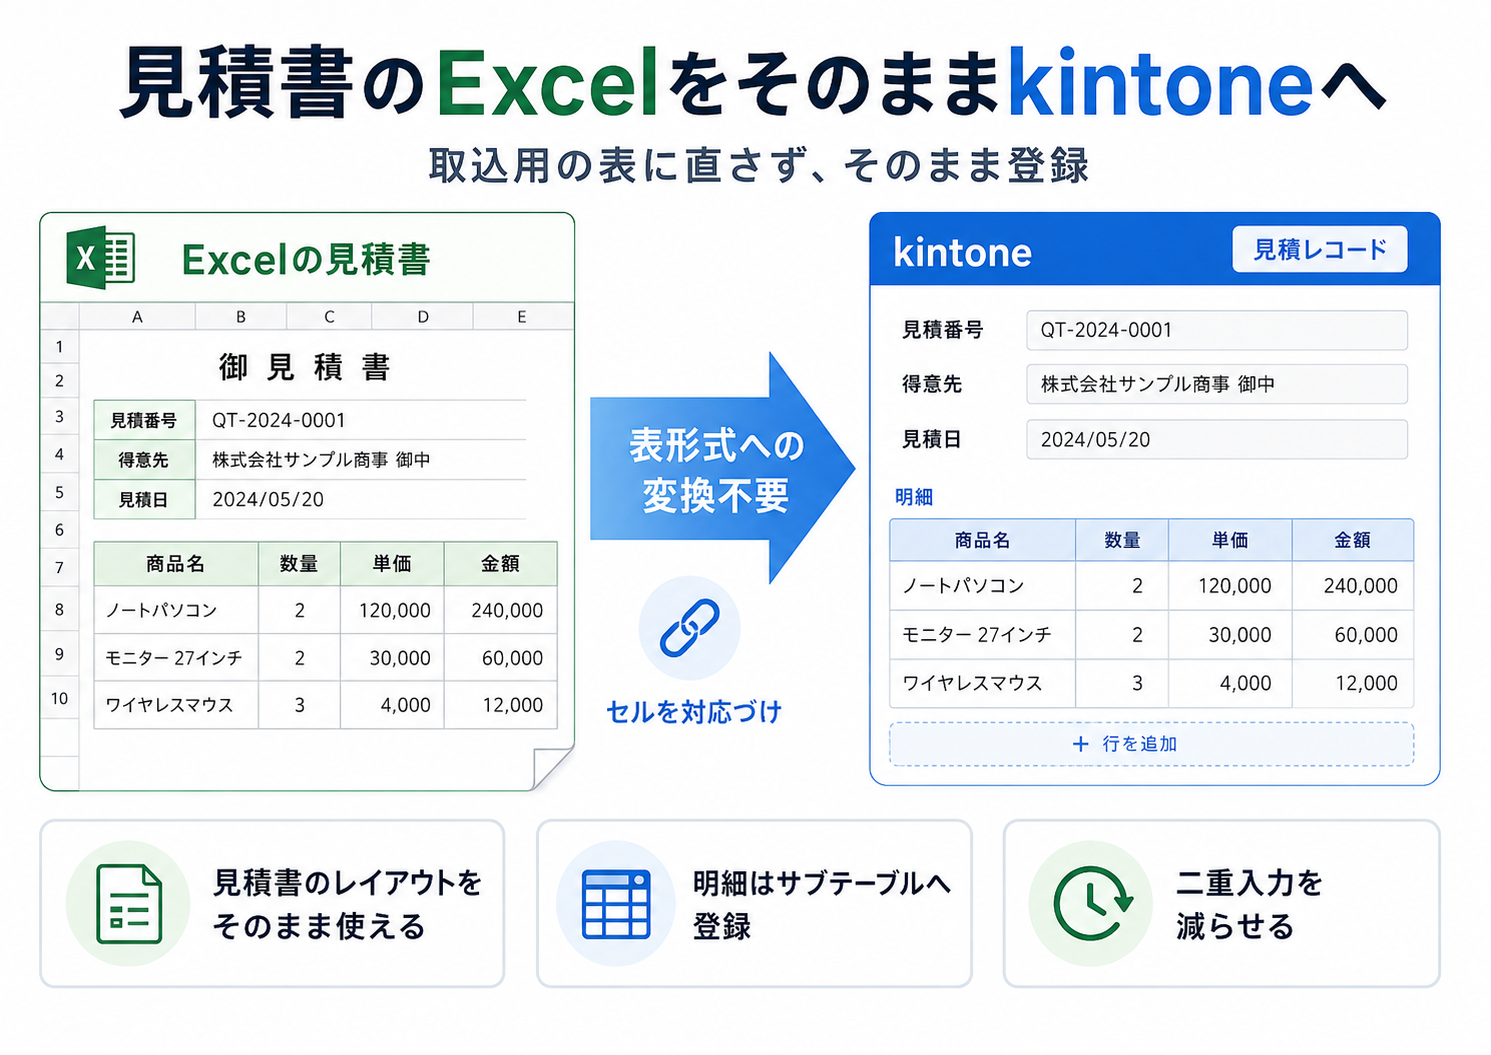The image size is (1491, 1055).
Task: Select Excel column header D
Action: point(423,316)
